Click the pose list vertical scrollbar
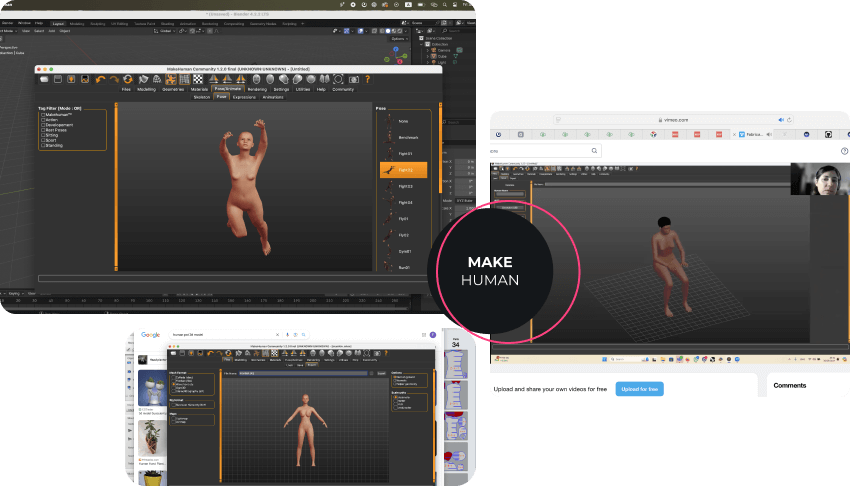The image size is (850, 486). click(x=440, y=149)
